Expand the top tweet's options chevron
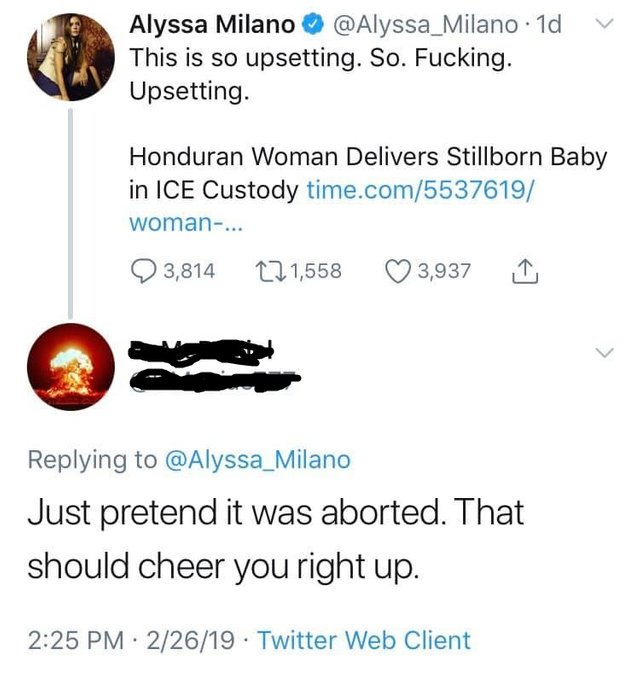The width and height of the screenshot is (640, 681). (x=602, y=25)
